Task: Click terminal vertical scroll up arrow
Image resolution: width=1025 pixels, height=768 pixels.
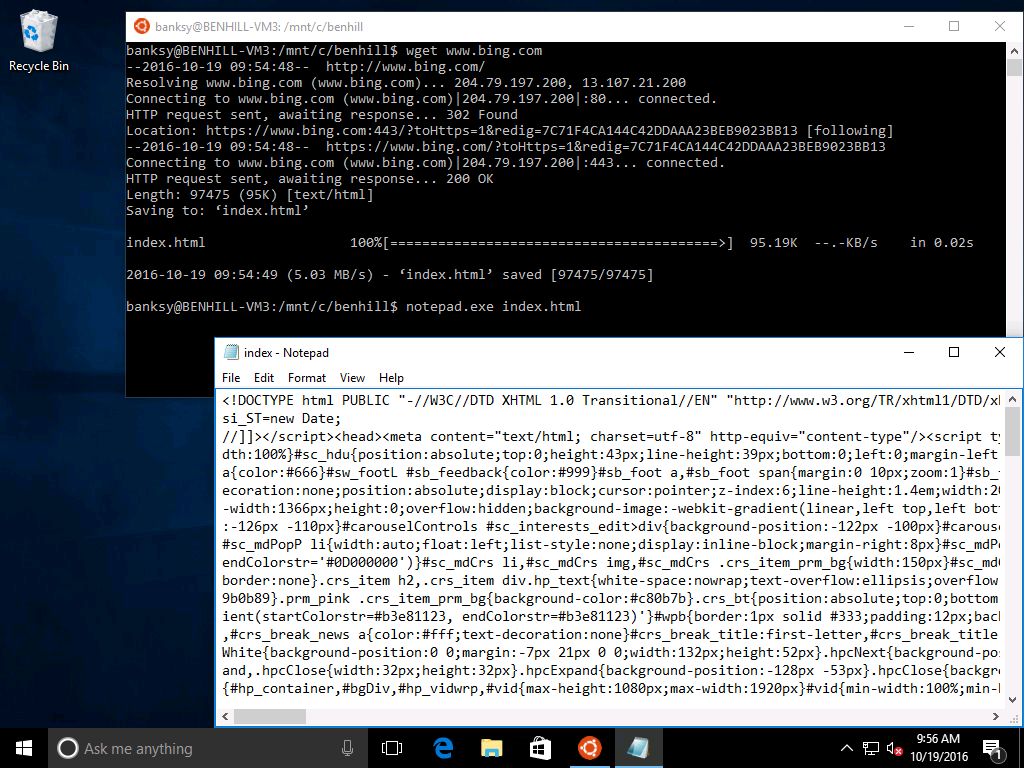Action: (x=1014, y=51)
